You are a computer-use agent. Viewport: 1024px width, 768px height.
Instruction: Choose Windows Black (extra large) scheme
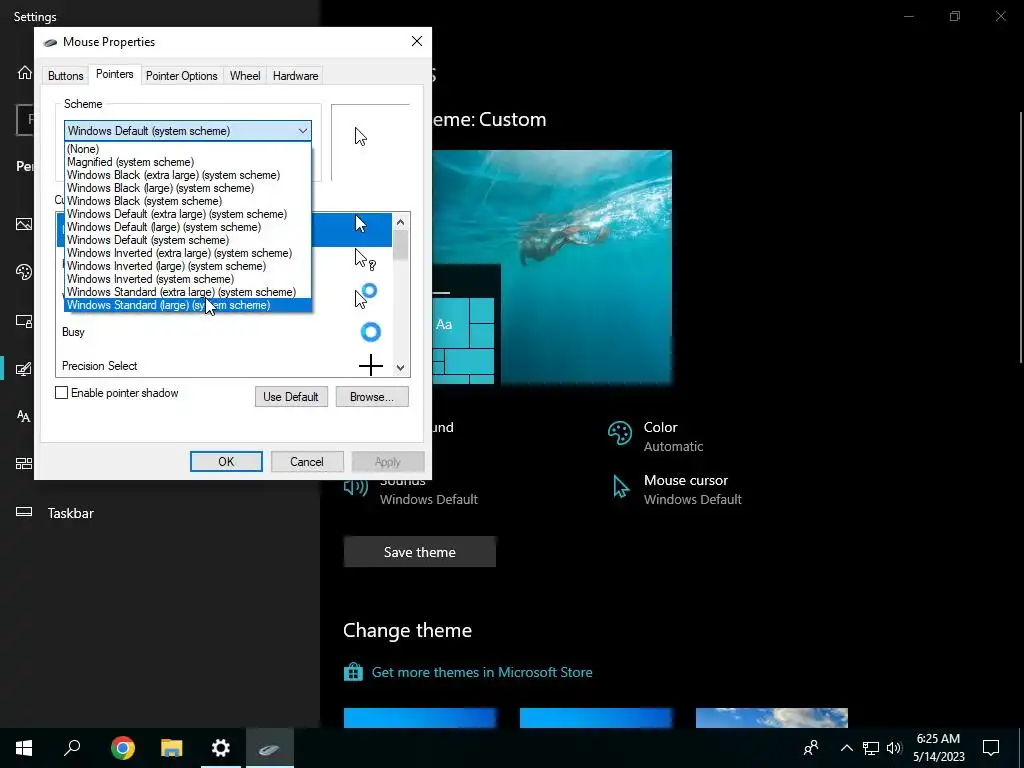pos(188,175)
